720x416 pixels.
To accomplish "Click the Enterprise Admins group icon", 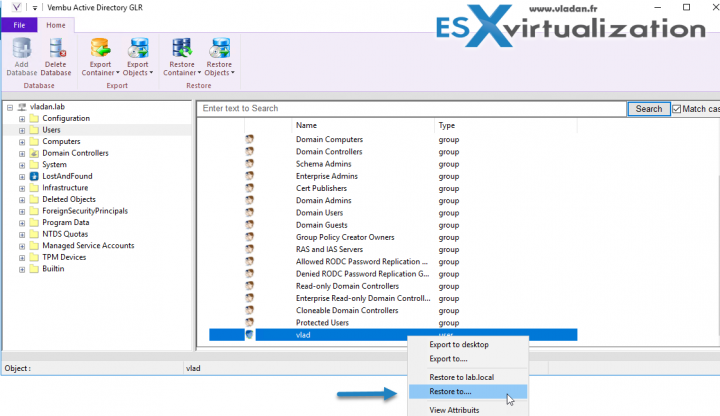I will pos(249,175).
